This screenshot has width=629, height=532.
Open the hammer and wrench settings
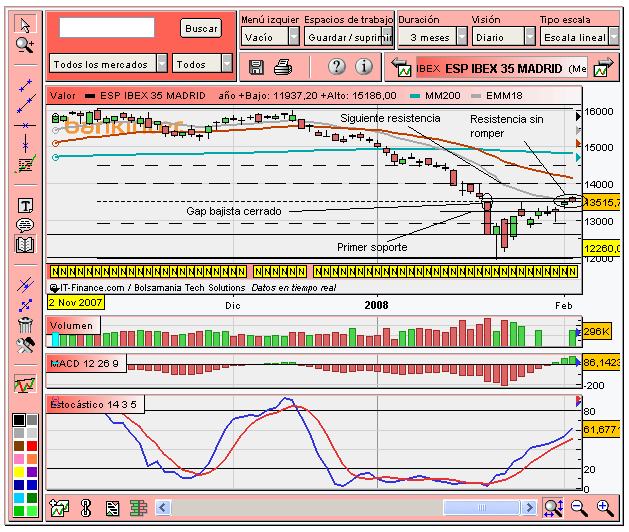[25, 345]
